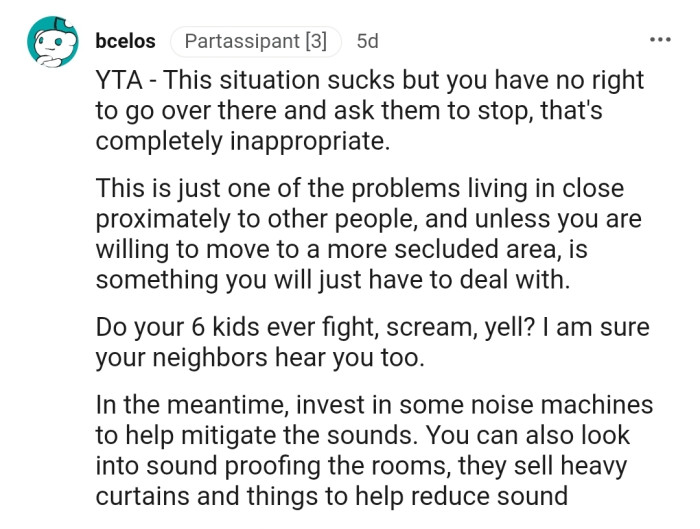Click the Partassipant [3] flair badge
The height and width of the screenshot is (529, 700).
256,42
